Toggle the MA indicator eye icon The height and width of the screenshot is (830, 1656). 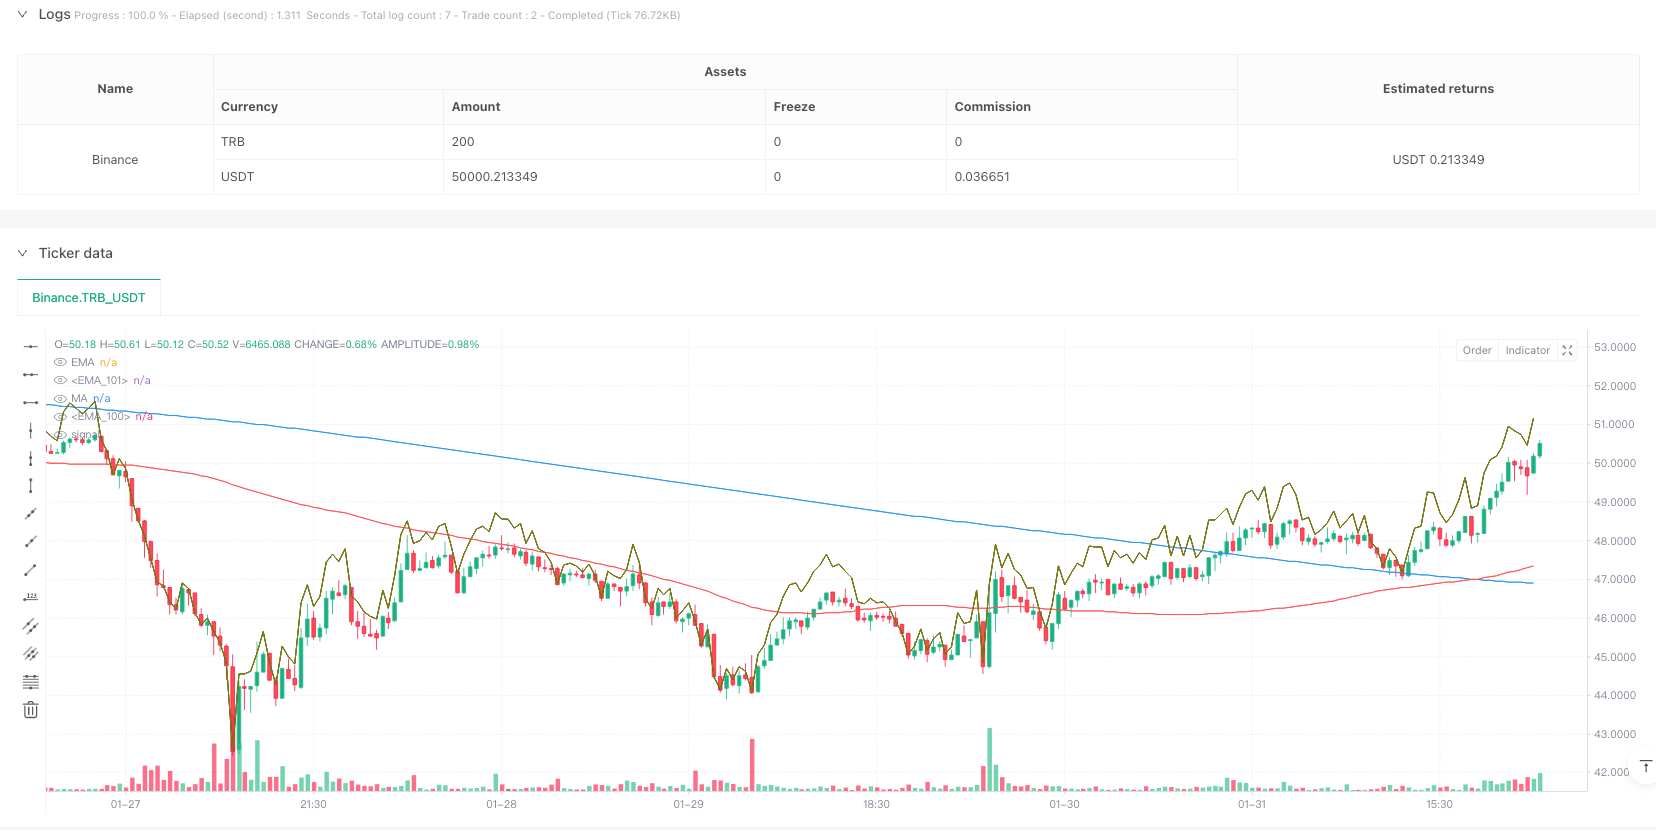pyautogui.click(x=61, y=399)
